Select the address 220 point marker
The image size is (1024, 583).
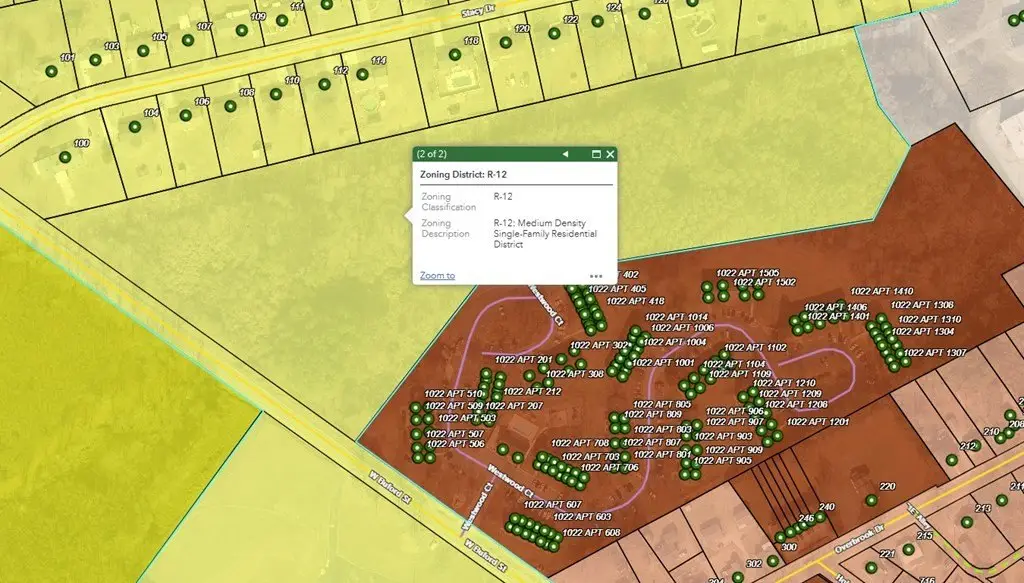[872, 500]
